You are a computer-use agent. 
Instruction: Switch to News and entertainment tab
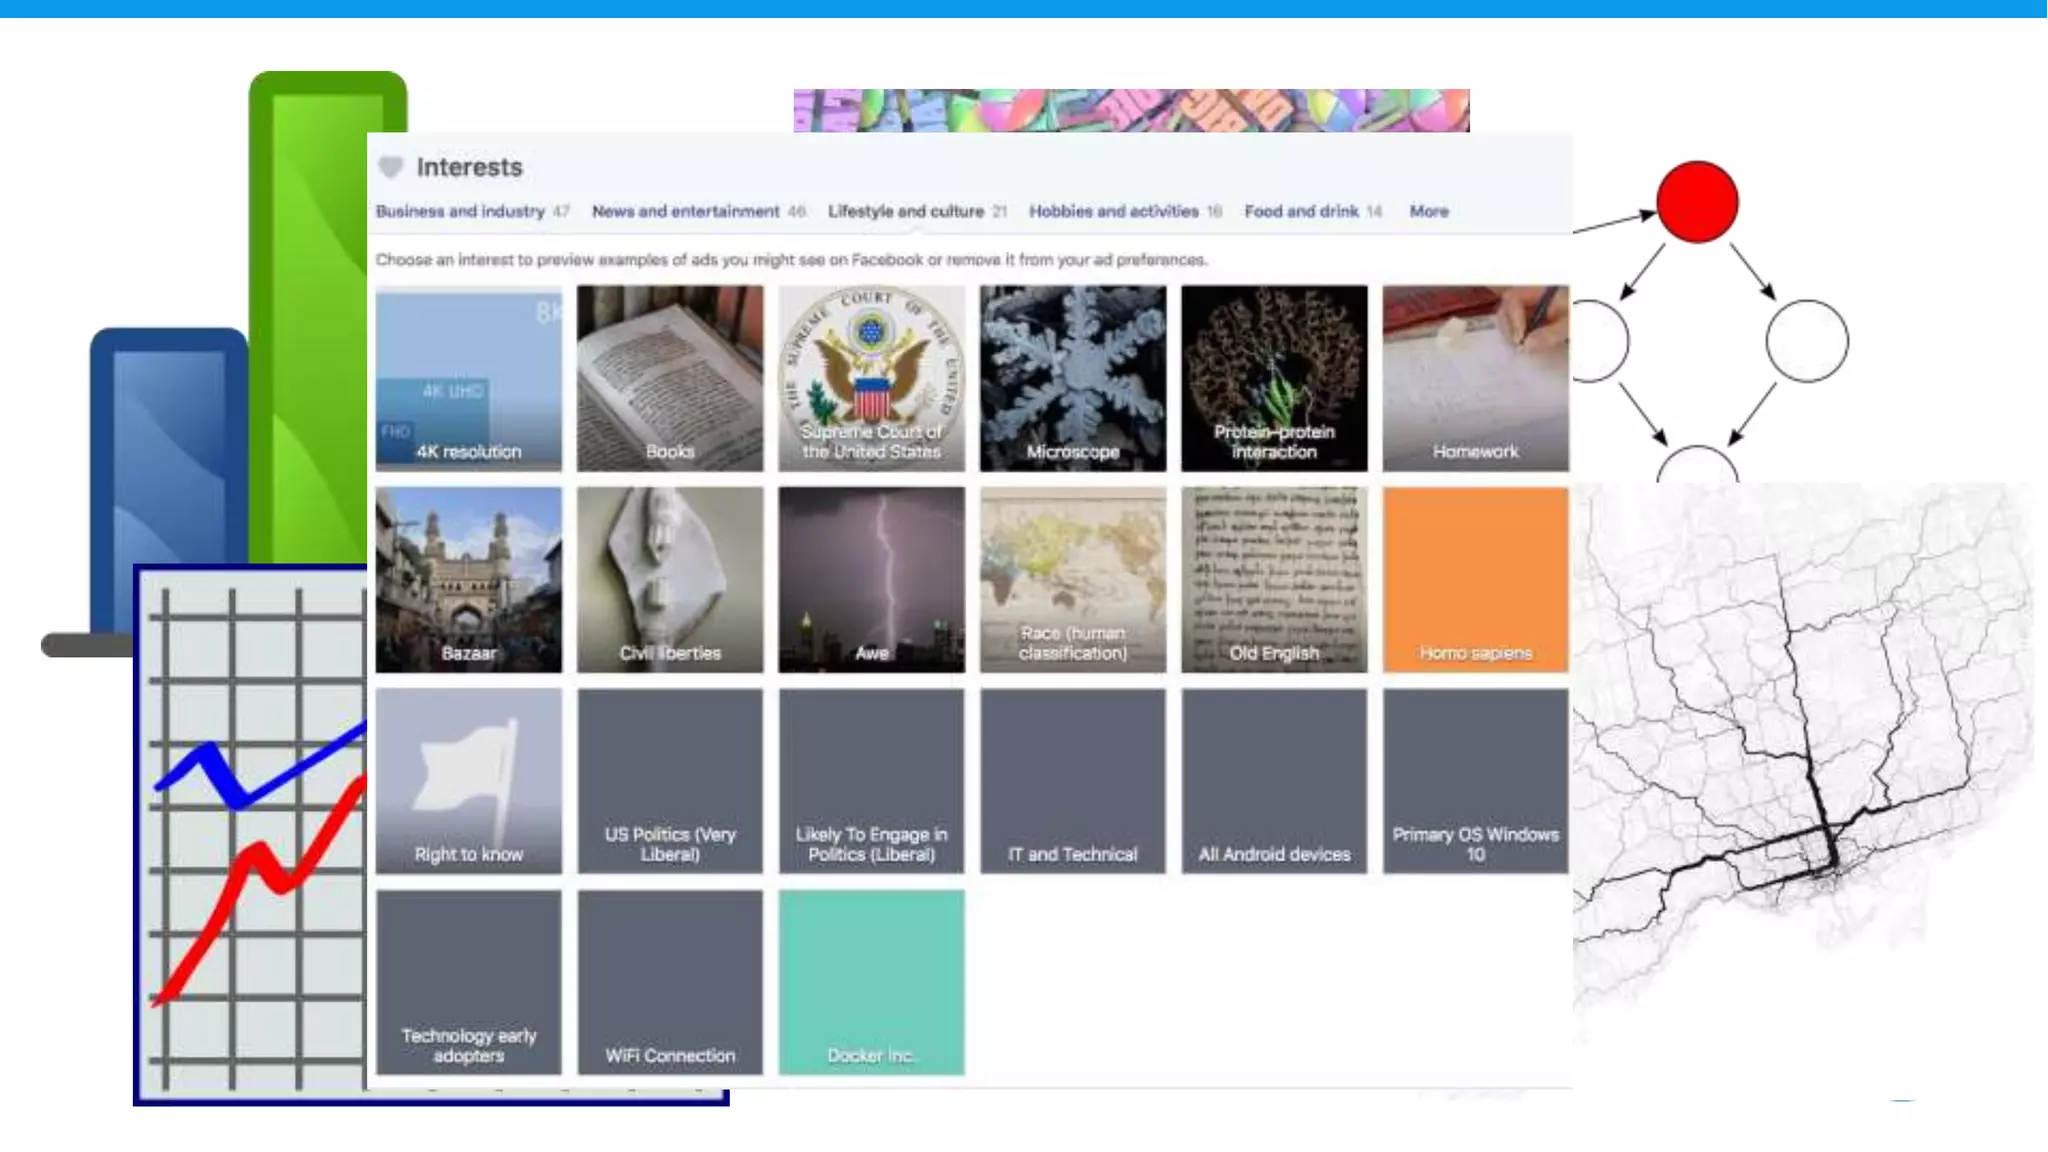coord(685,211)
